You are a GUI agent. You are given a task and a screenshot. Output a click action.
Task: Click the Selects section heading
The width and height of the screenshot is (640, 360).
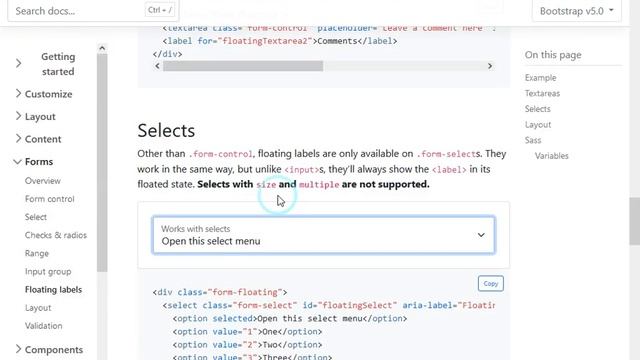pos(166,131)
